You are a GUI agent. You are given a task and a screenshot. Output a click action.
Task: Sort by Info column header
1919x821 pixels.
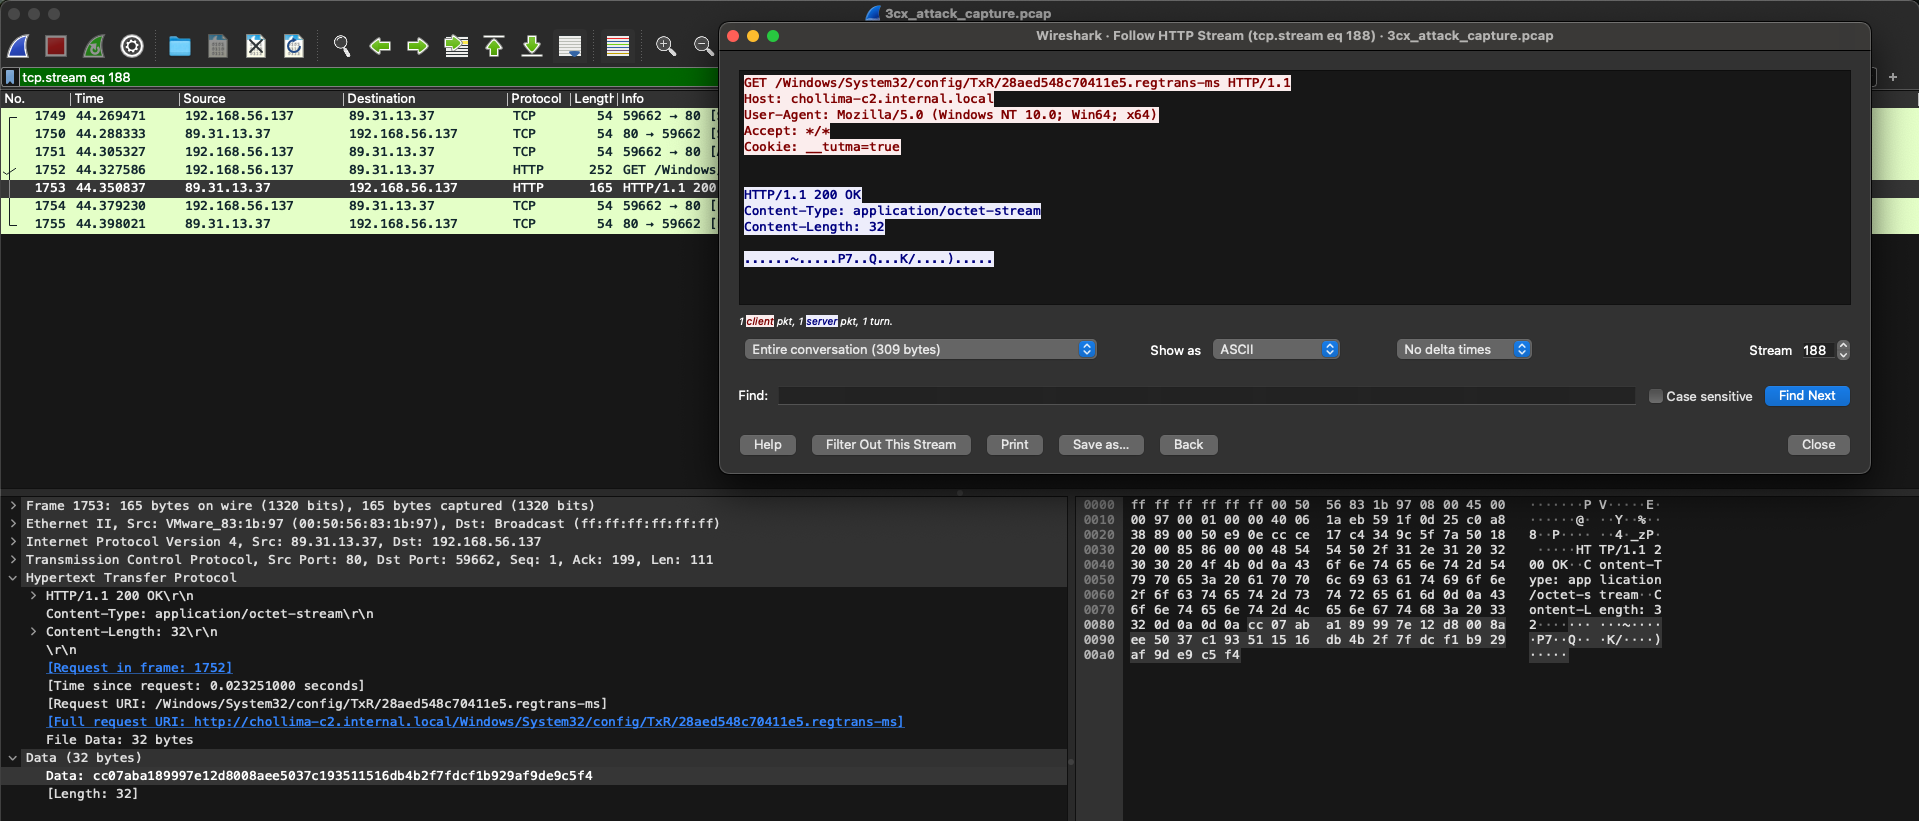[667, 98]
